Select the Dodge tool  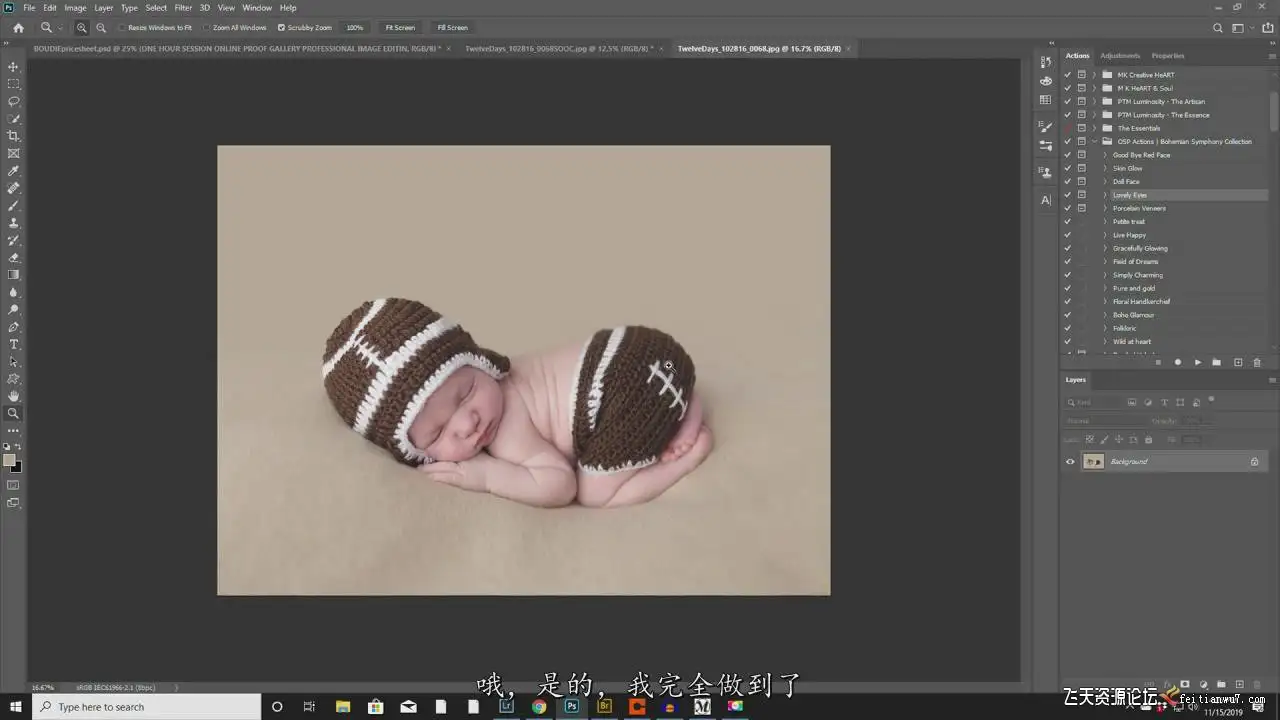(x=14, y=309)
